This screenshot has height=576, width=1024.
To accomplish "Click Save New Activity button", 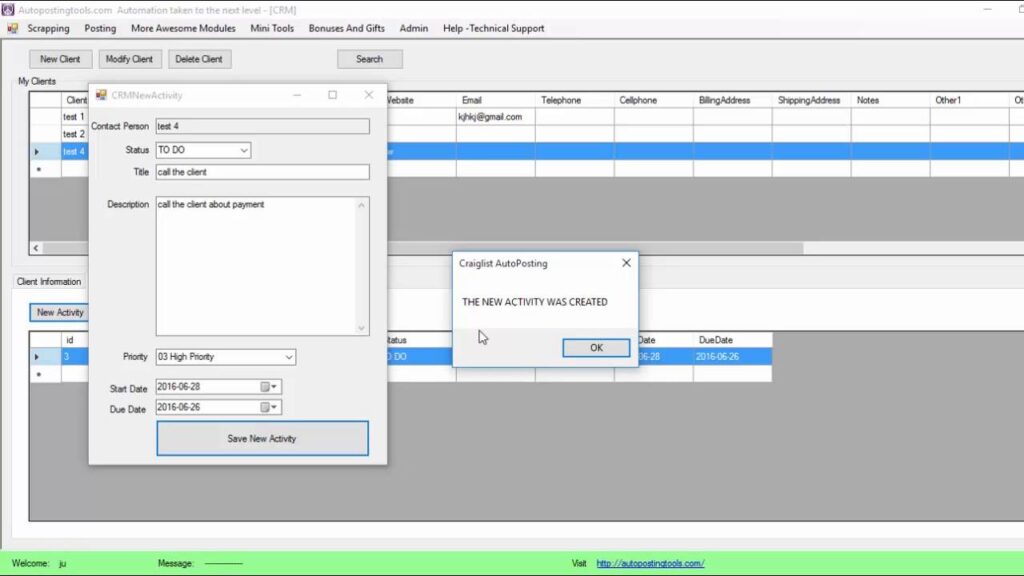I will coord(262,438).
